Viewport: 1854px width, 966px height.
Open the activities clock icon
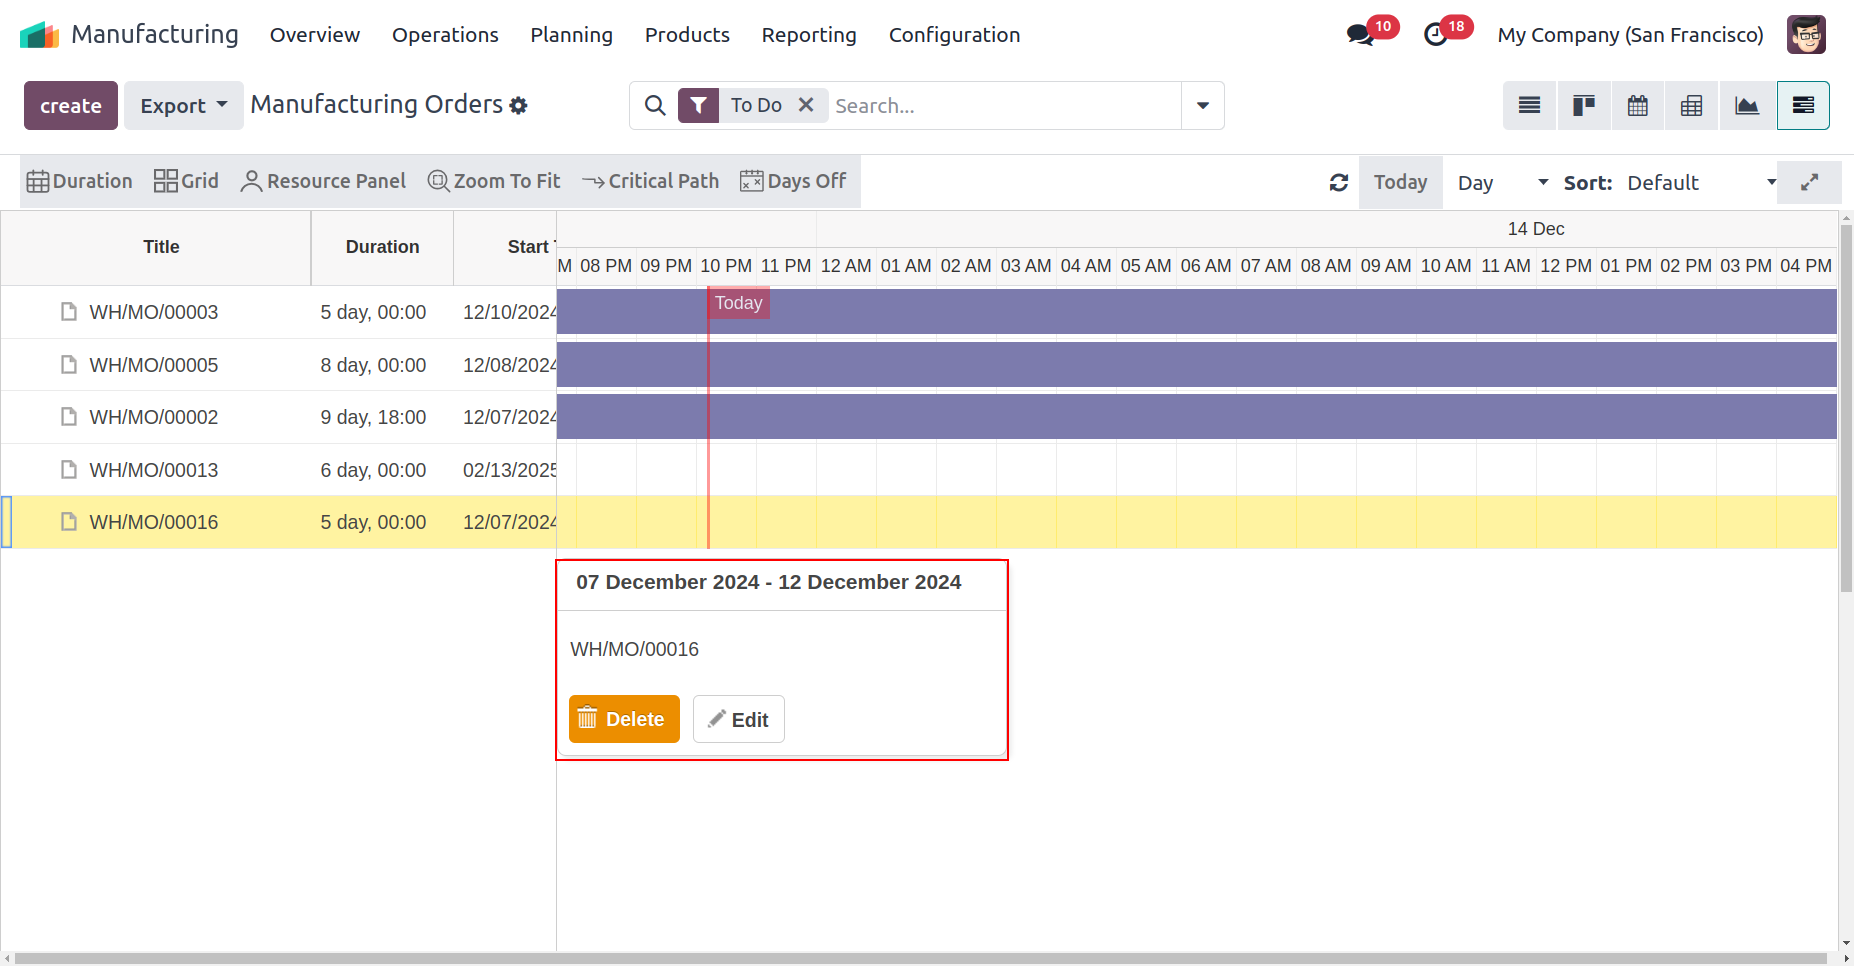coord(1436,35)
